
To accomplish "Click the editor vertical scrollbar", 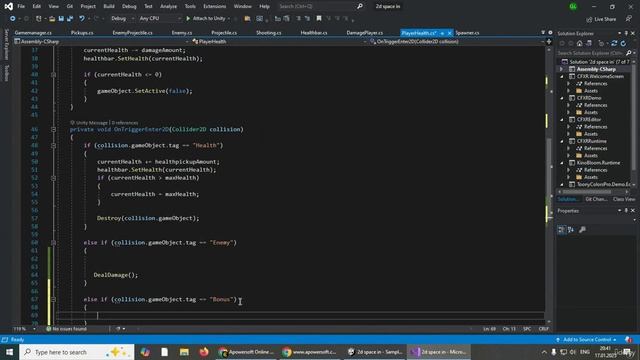I will (549, 184).
